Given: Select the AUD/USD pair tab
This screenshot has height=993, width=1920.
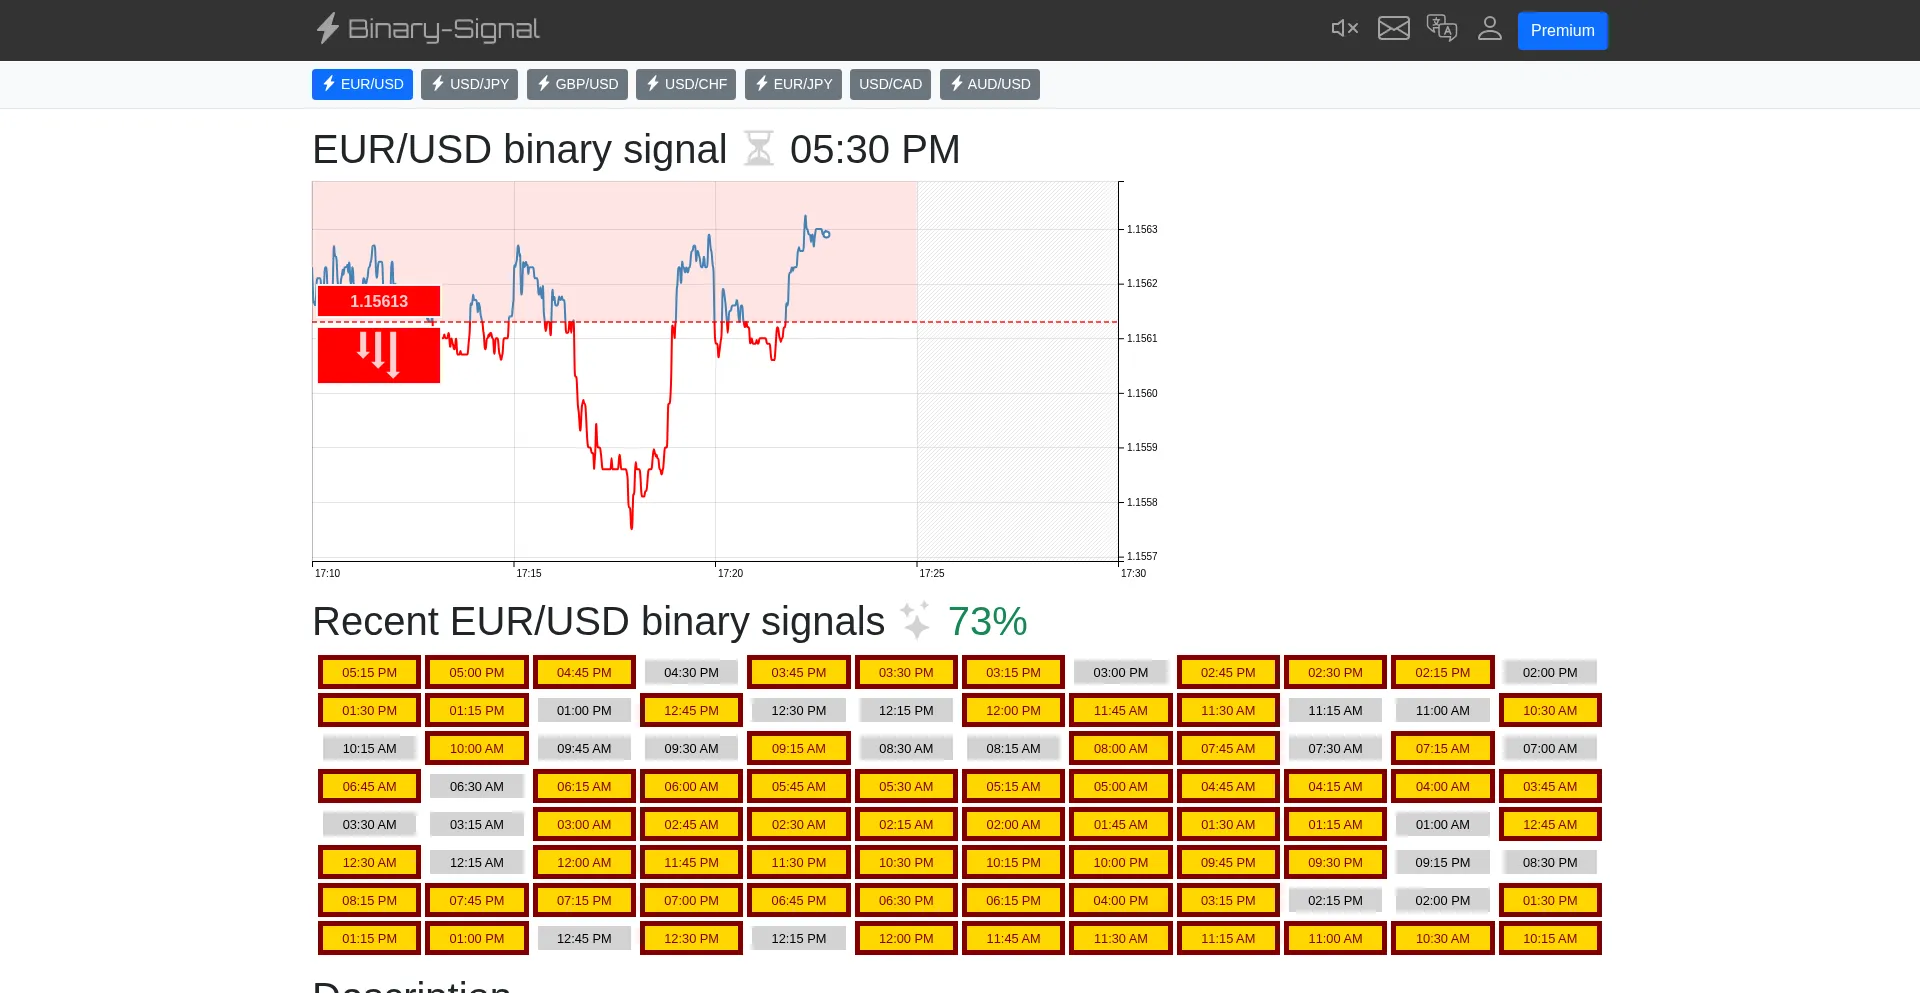Looking at the screenshot, I should pos(989,84).
